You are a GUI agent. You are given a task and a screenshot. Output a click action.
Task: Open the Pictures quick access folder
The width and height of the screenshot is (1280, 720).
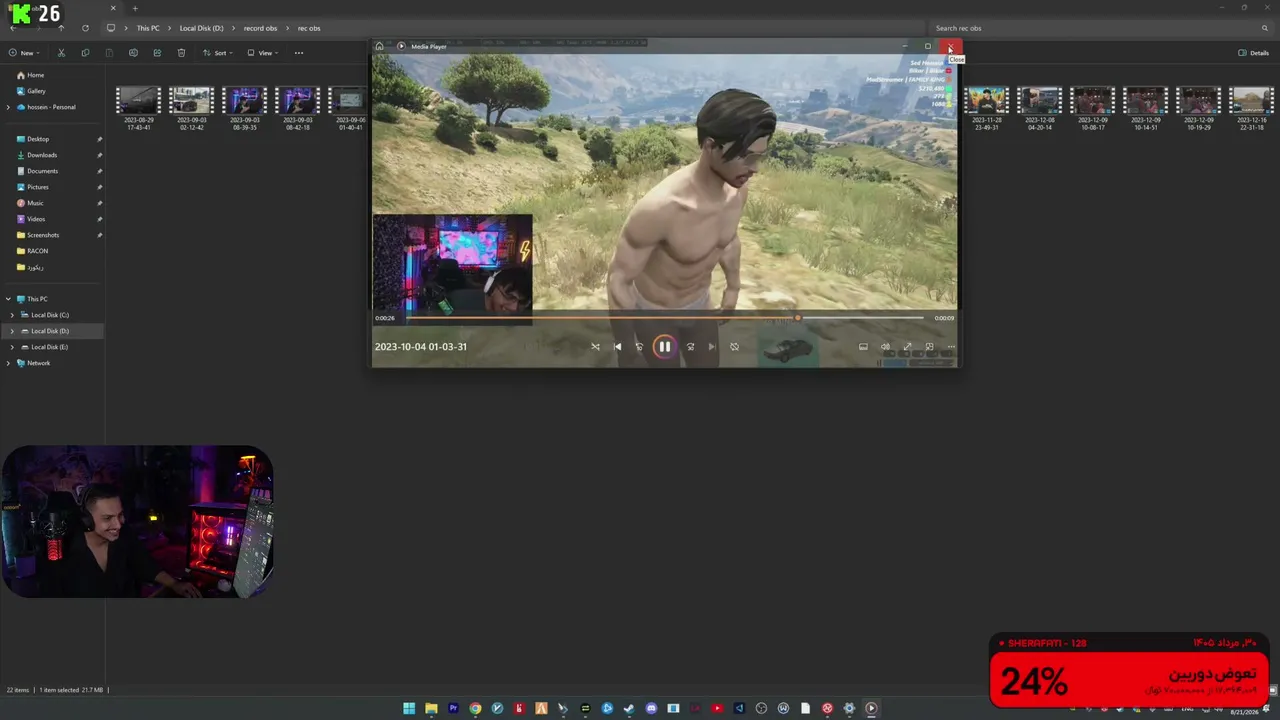[38, 187]
